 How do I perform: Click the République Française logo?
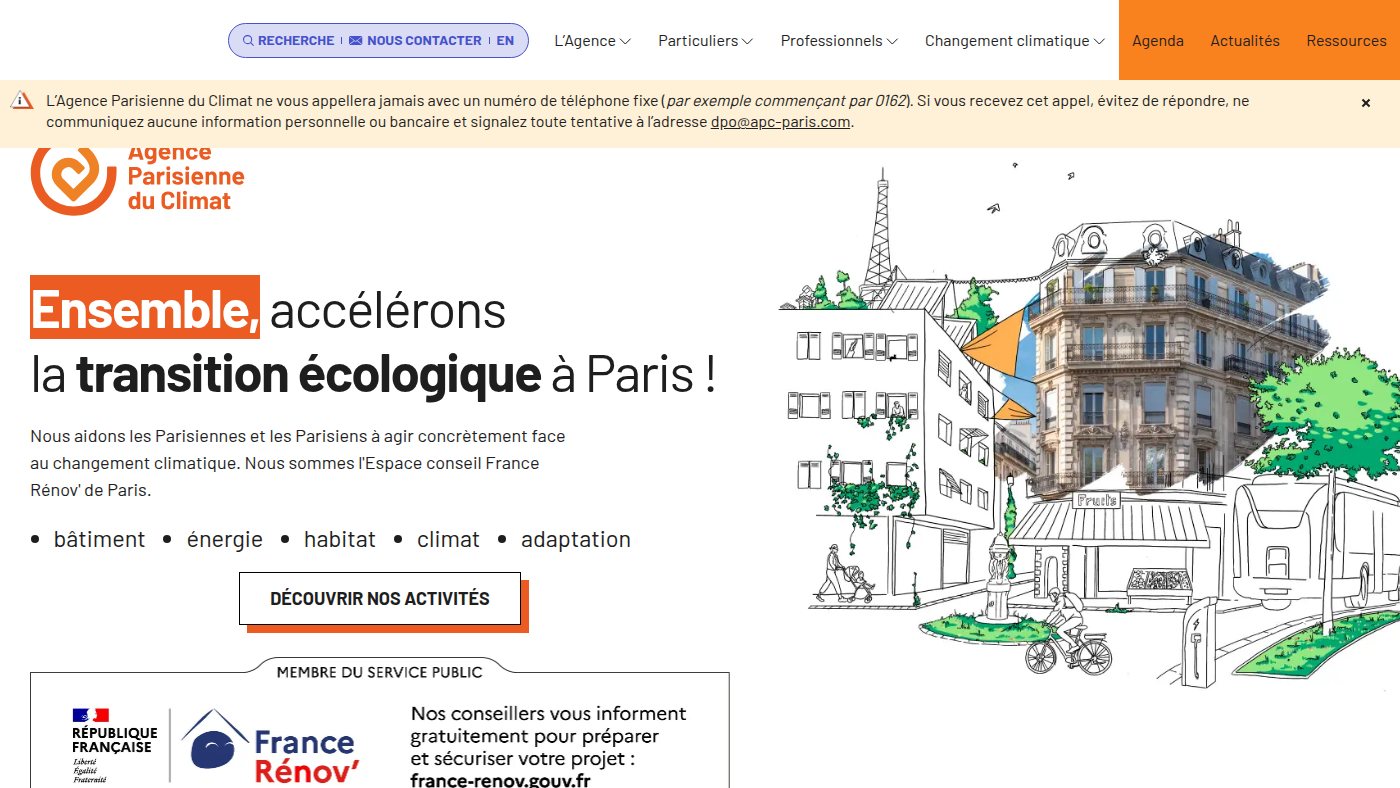coord(114,746)
